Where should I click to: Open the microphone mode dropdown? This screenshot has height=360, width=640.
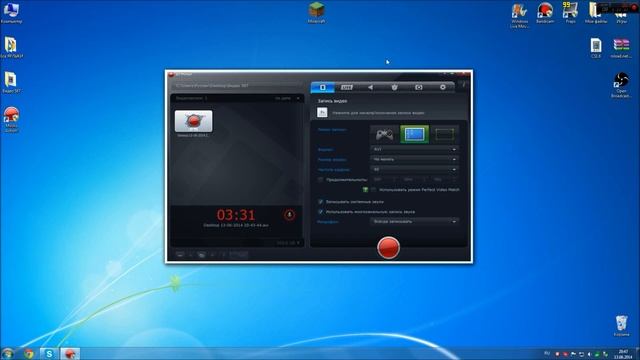click(414, 221)
